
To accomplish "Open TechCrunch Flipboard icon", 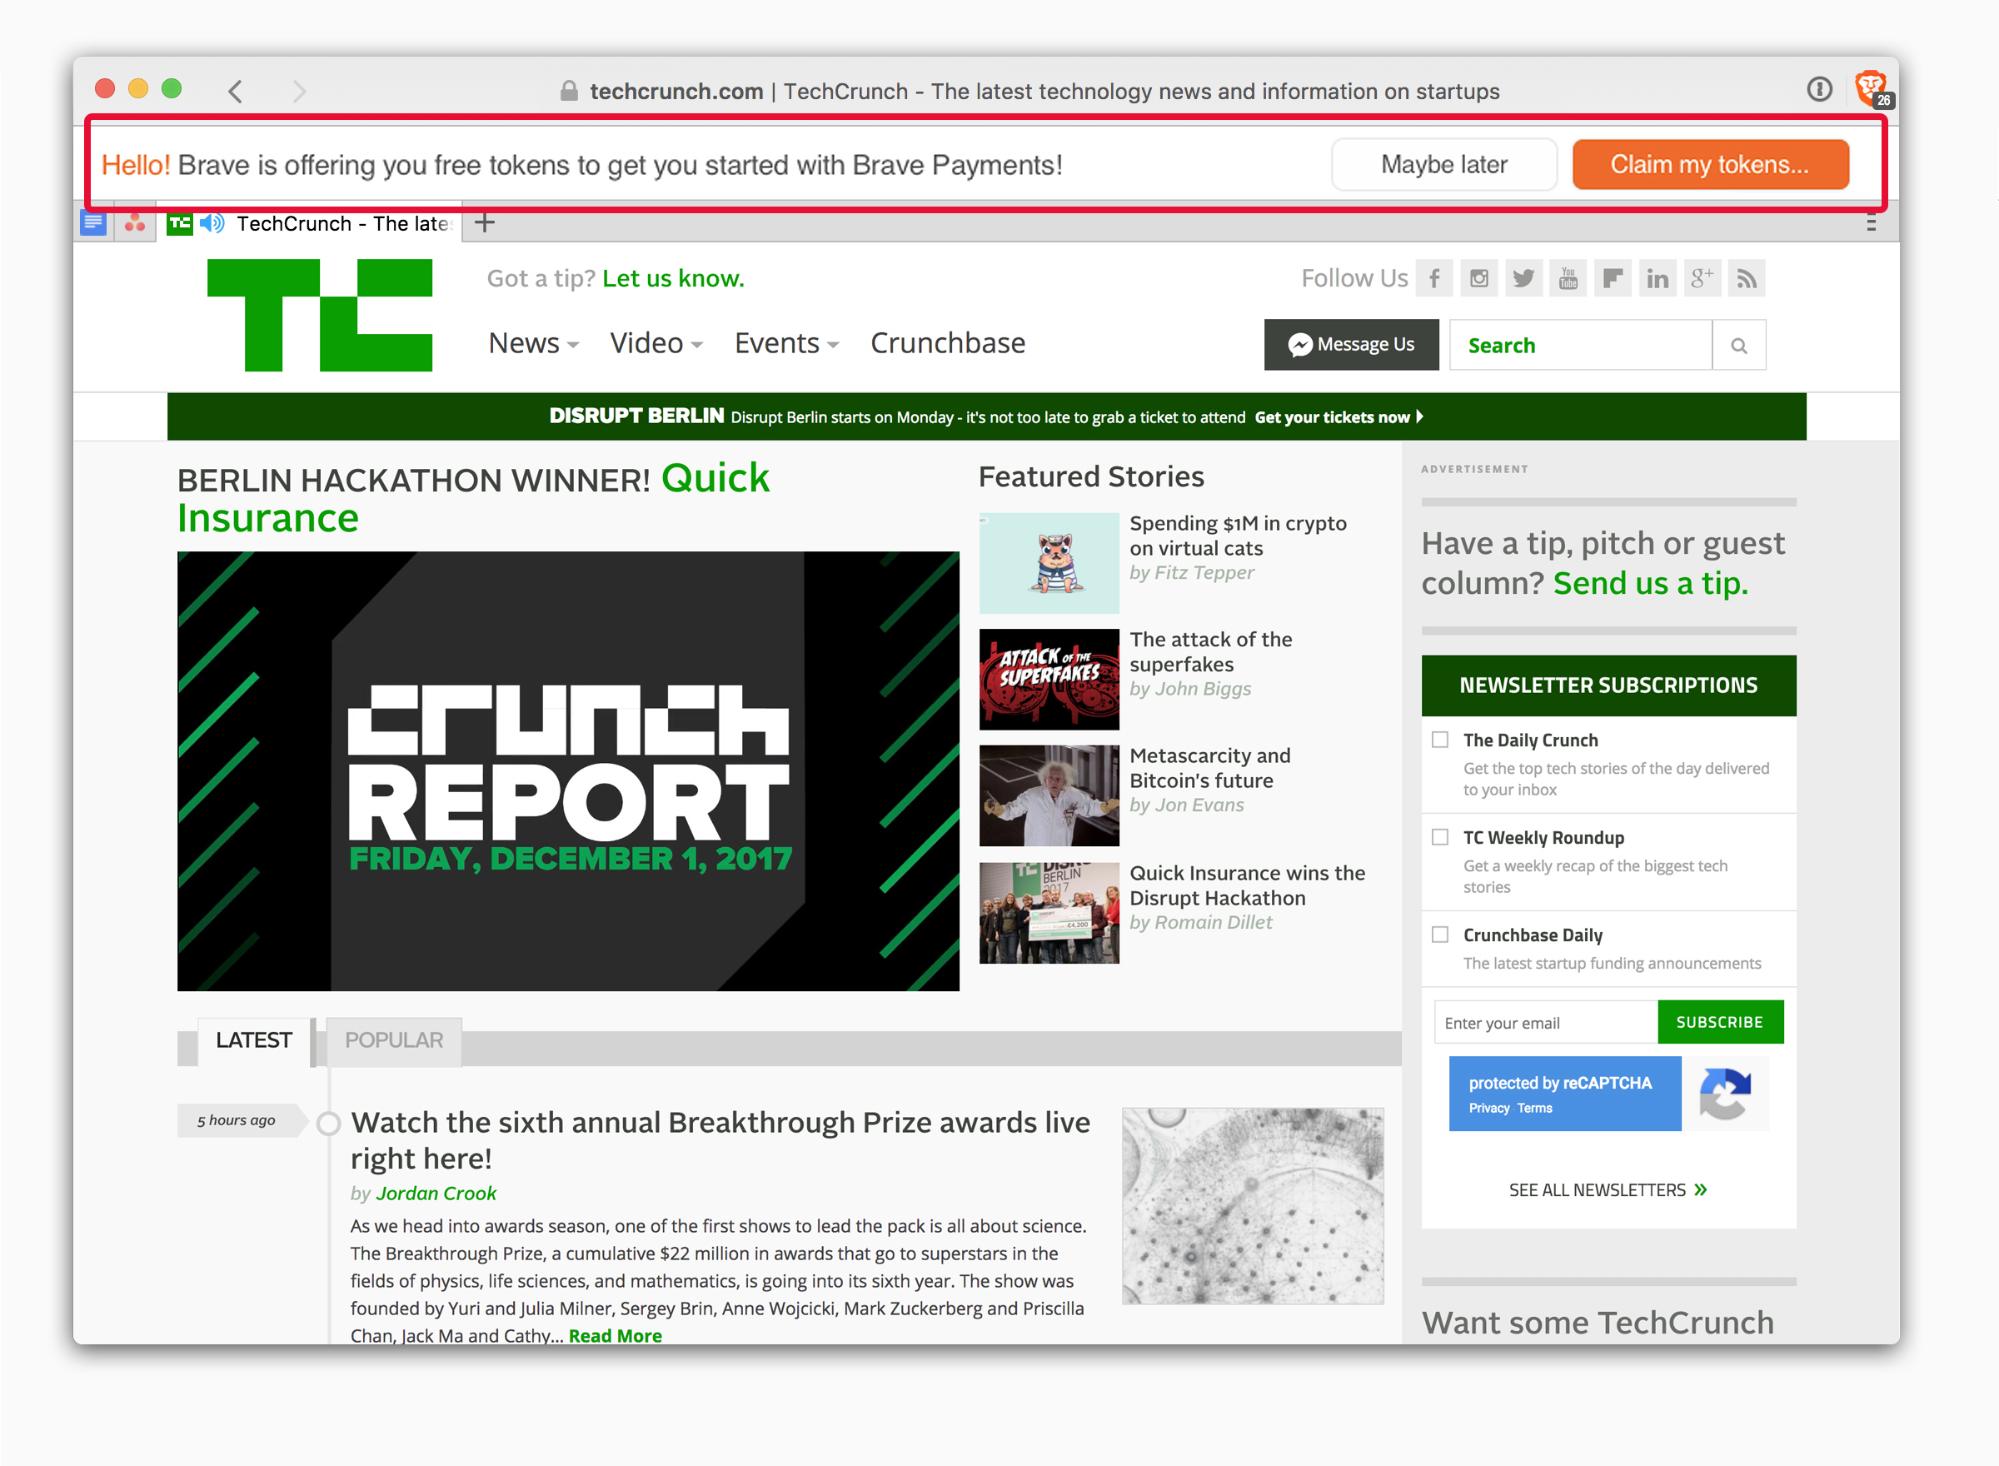I will (1613, 278).
